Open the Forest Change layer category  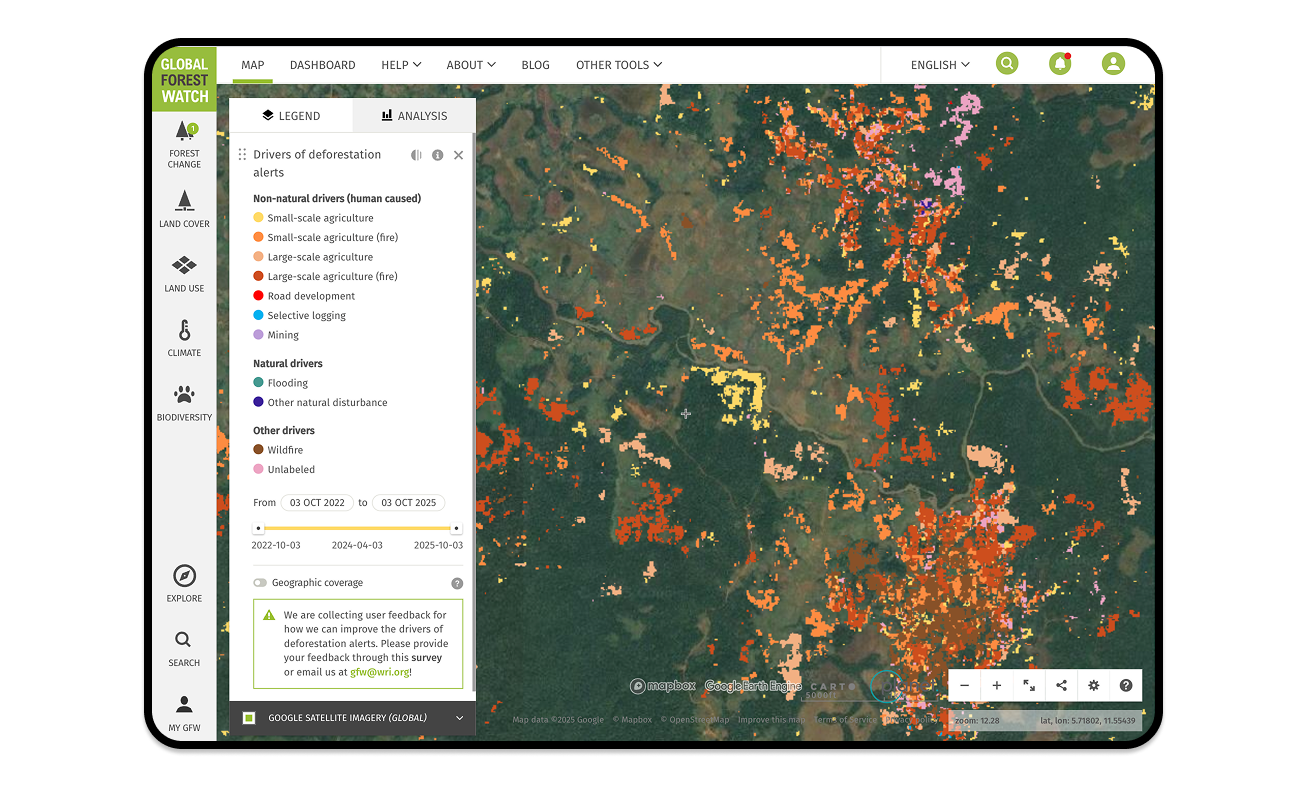pos(184,143)
